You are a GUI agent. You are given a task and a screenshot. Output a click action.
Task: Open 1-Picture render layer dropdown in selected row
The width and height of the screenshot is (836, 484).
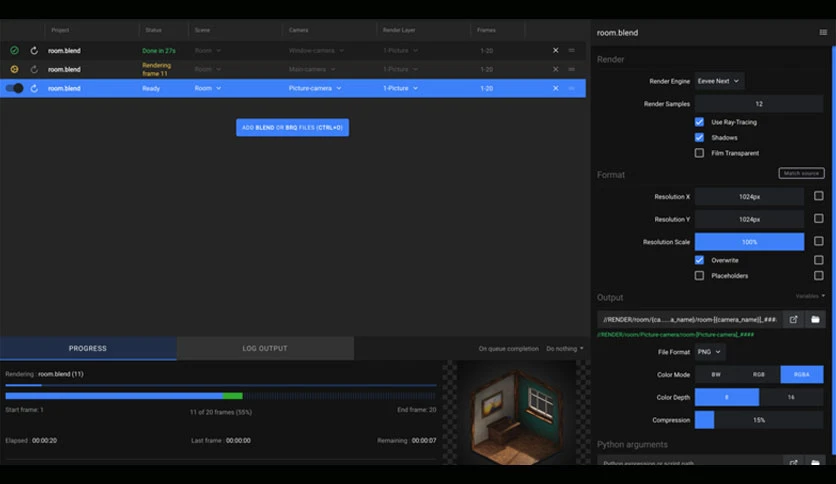coord(400,88)
